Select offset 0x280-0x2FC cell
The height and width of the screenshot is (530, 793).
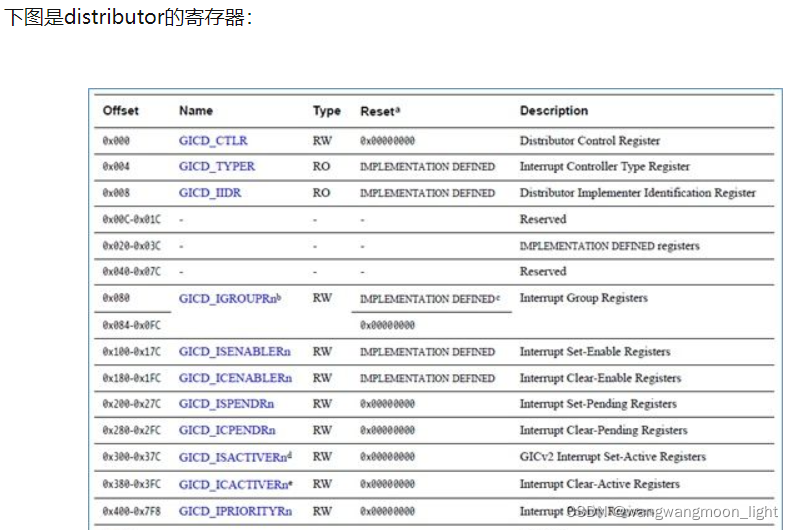coord(131,430)
